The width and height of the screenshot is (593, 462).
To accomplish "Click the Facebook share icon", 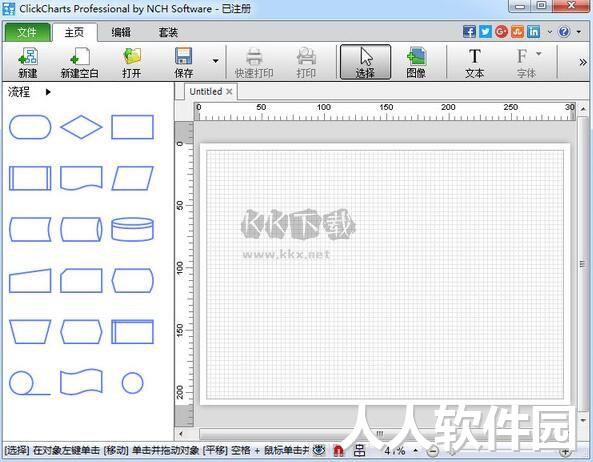I will click(469, 31).
